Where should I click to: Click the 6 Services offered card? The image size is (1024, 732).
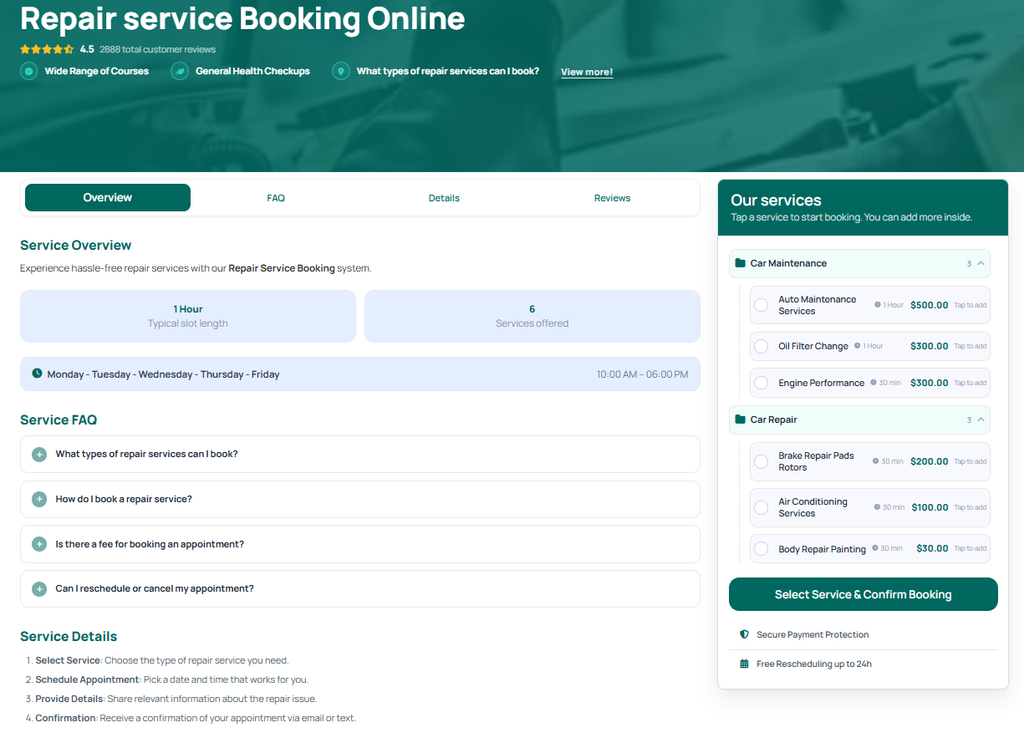[x=532, y=316]
